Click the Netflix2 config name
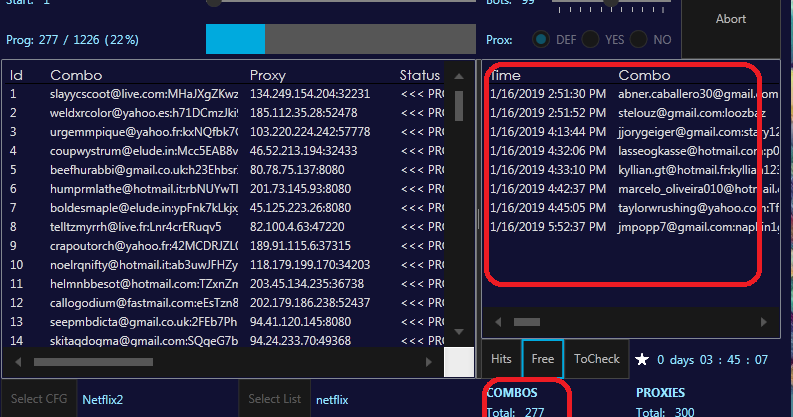This screenshot has width=793, height=417. tap(103, 400)
